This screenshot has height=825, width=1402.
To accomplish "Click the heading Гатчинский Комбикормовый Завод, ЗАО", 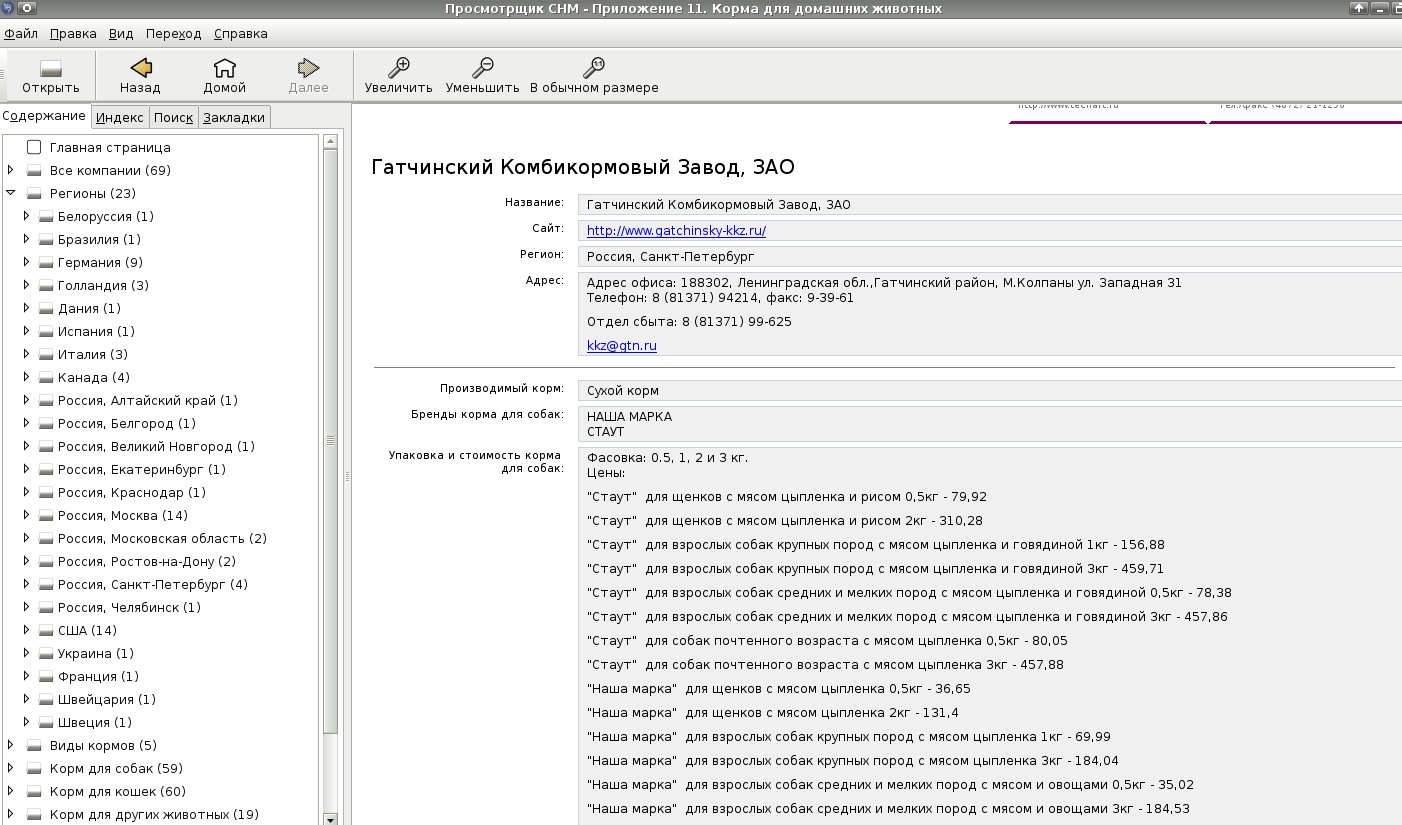I will point(583,167).
